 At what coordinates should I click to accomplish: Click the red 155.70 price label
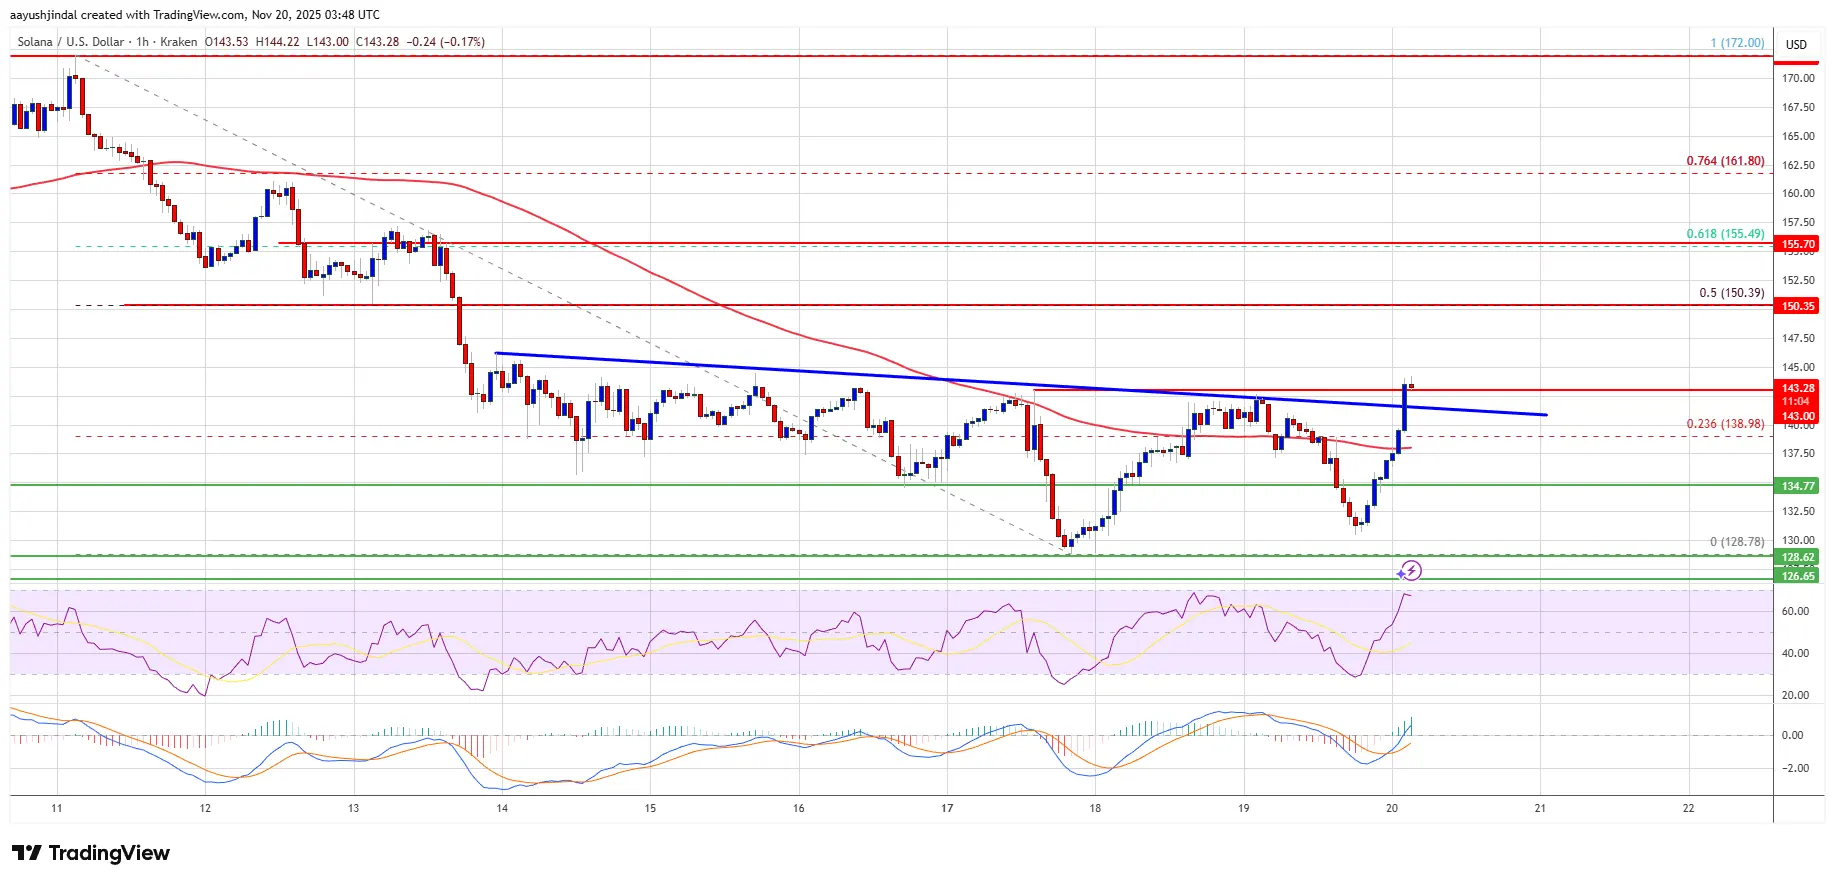click(1797, 244)
